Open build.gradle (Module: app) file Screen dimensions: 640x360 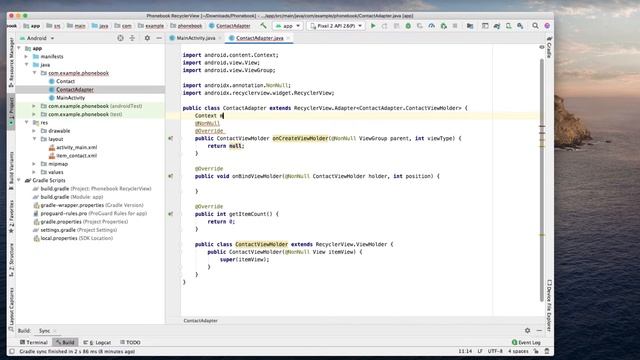click(x=72, y=197)
